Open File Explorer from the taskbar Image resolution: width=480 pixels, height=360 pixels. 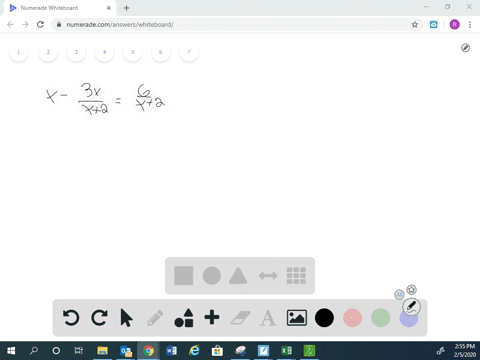click(103, 351)
